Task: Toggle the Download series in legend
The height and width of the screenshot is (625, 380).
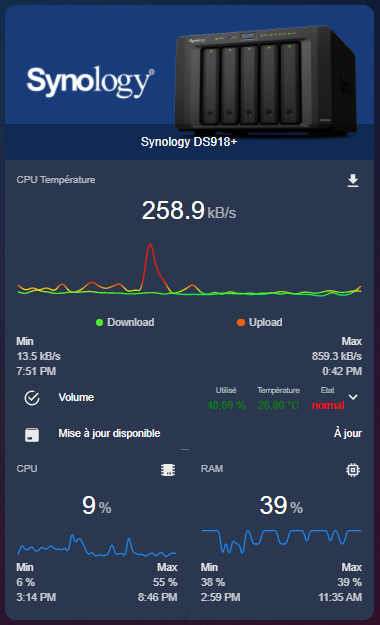Action: (x=125, y=322)
